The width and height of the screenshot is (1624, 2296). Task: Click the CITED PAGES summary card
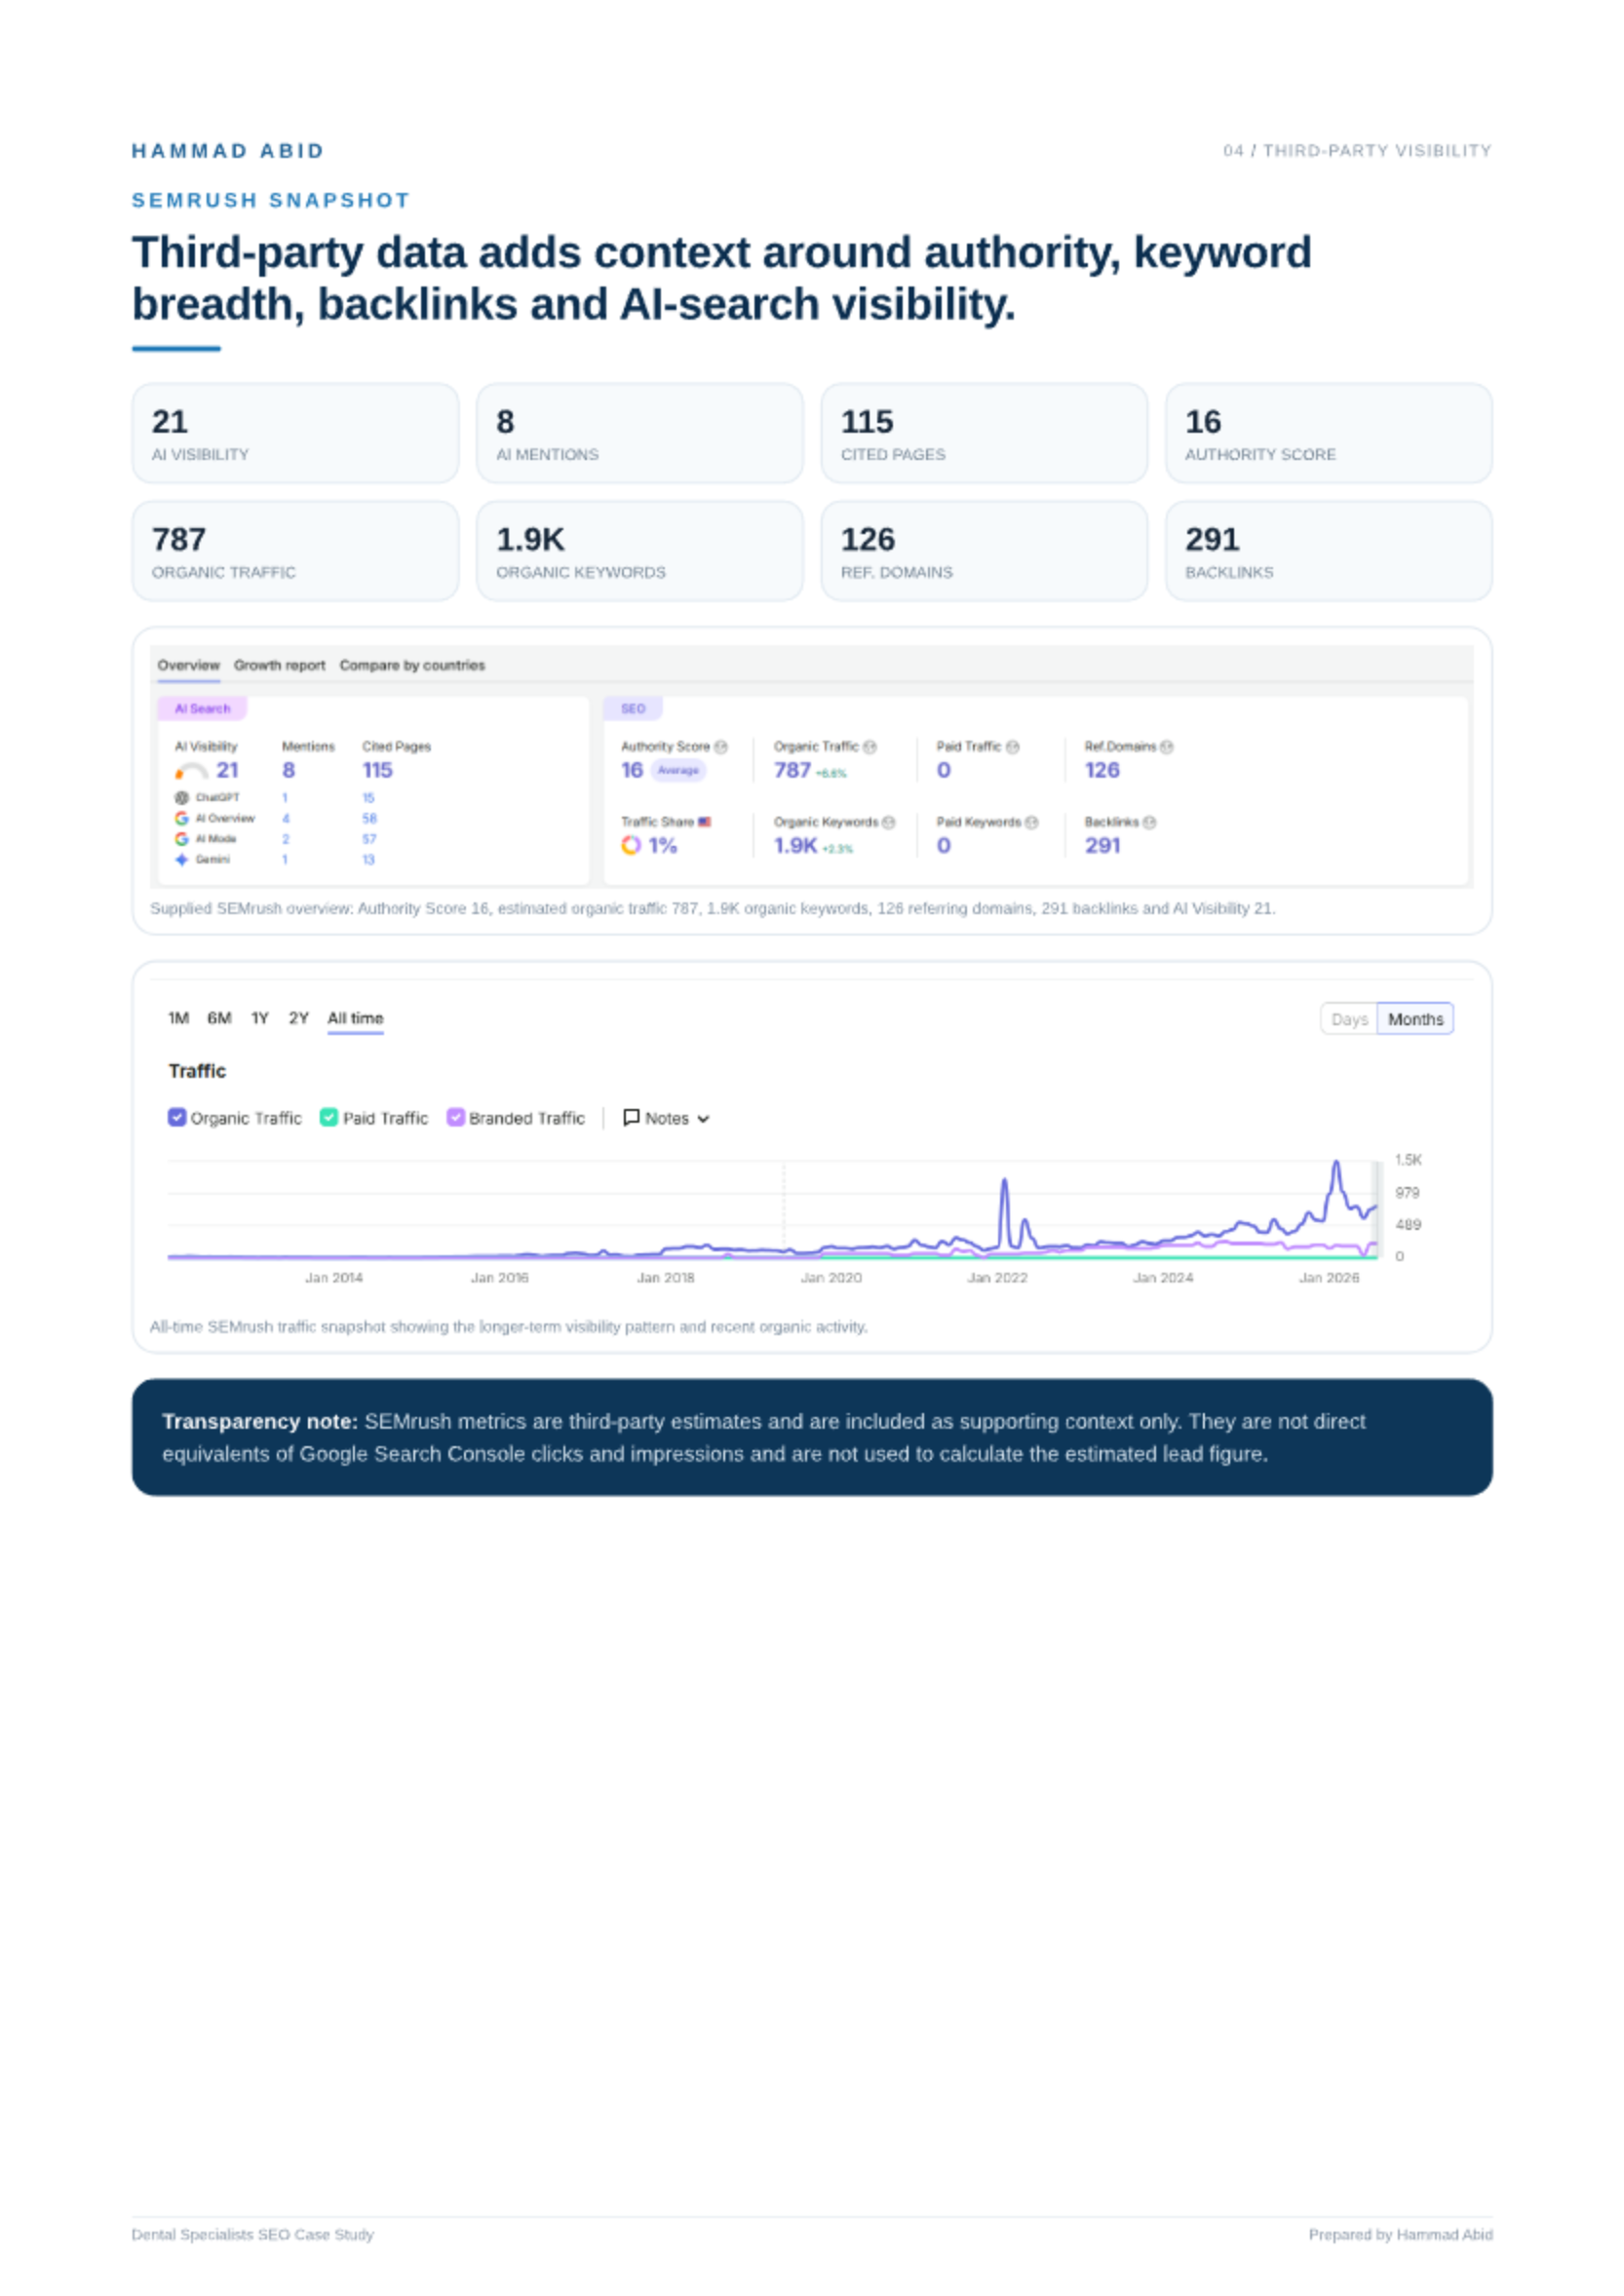tap(984, 433)
